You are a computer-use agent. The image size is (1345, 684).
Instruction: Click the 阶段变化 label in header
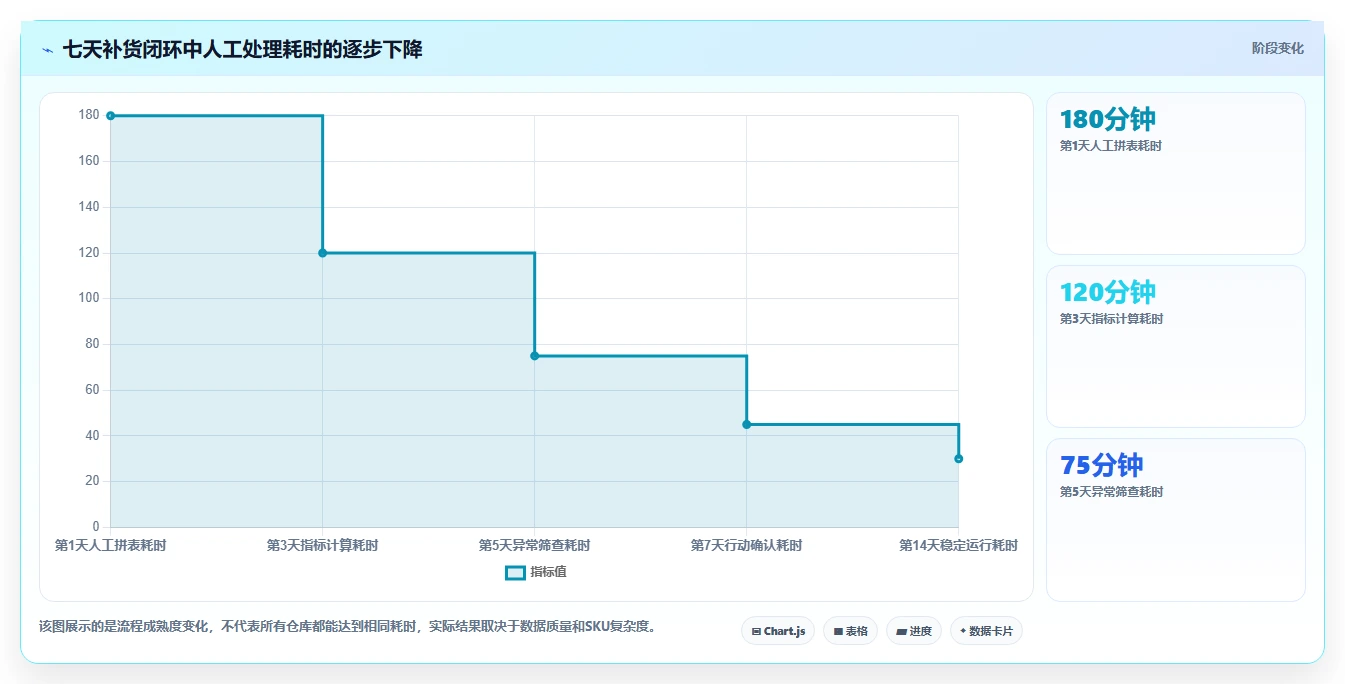(1277, 48)
